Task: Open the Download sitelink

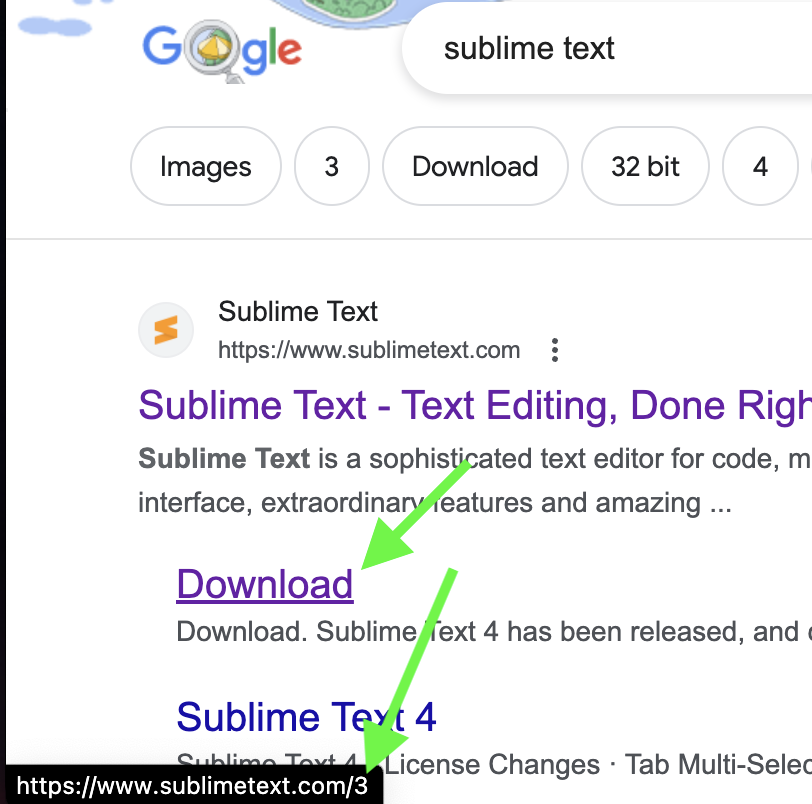Action: tap(265, 584)
